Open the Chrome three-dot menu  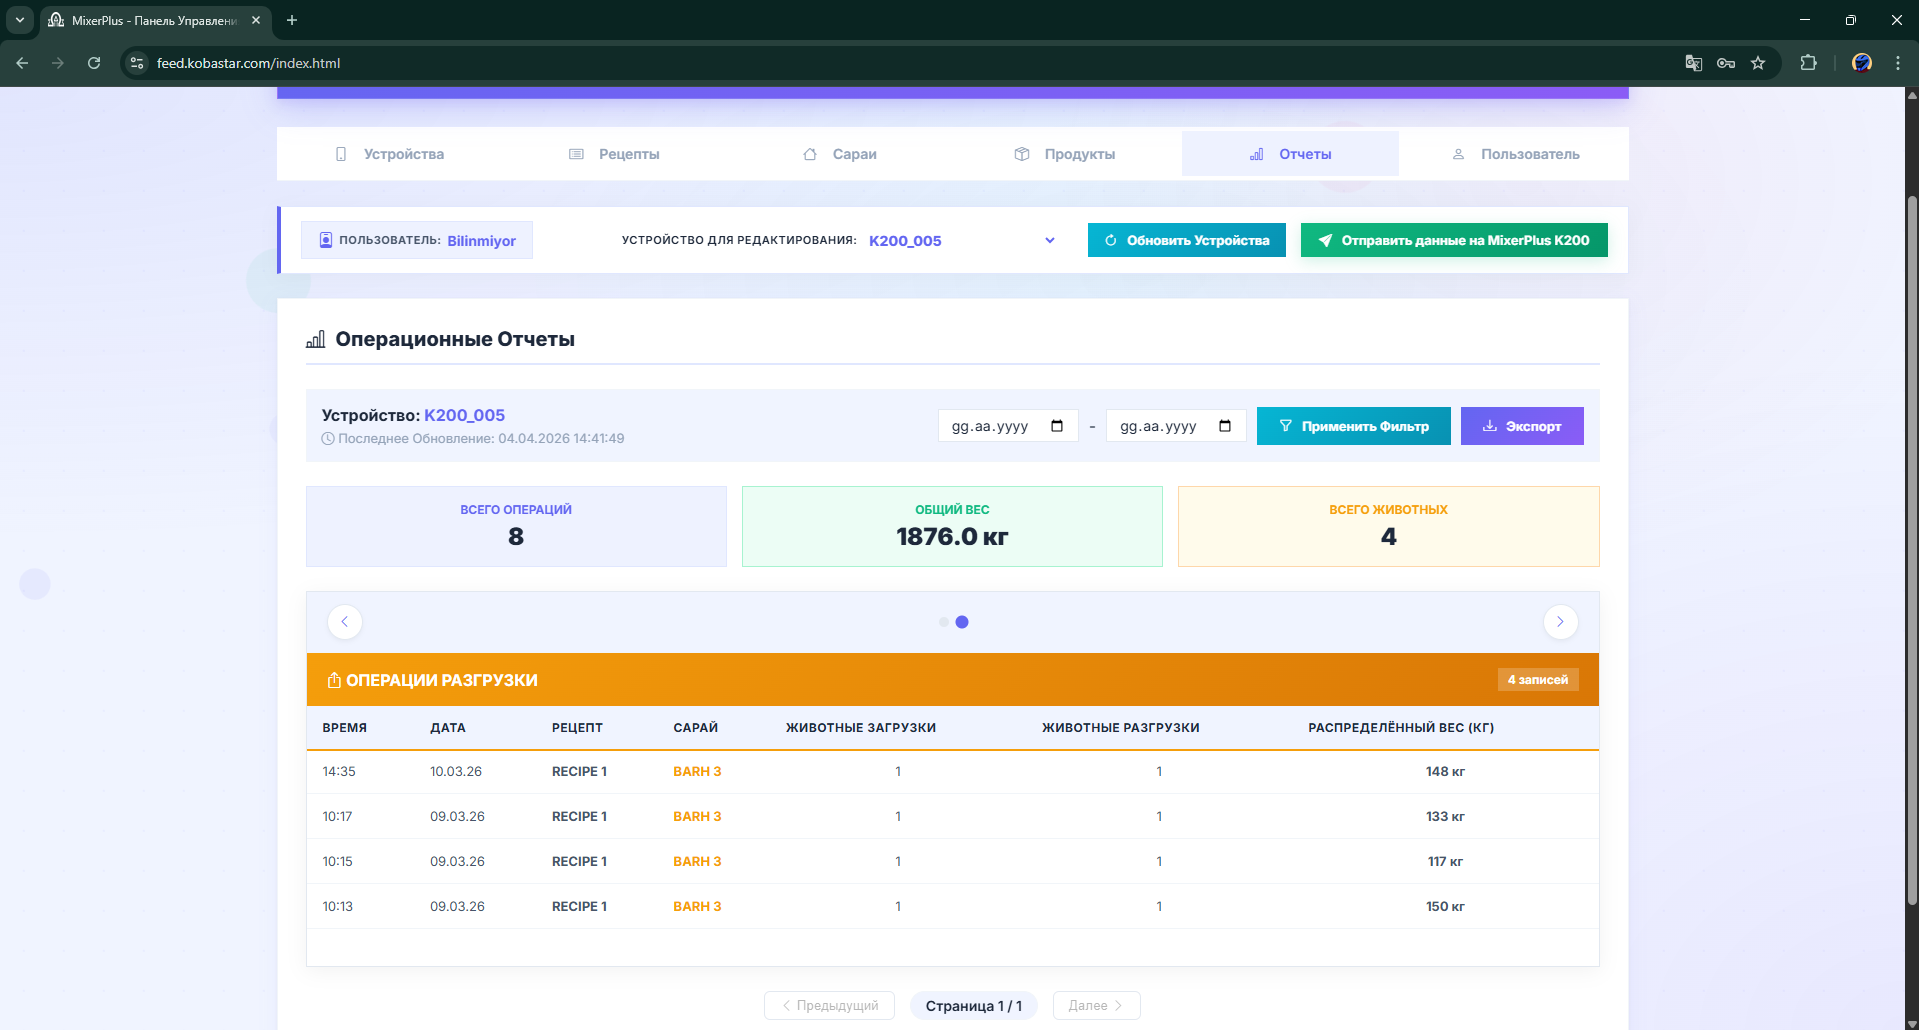pyautogui.click(x=1897, y=63)
